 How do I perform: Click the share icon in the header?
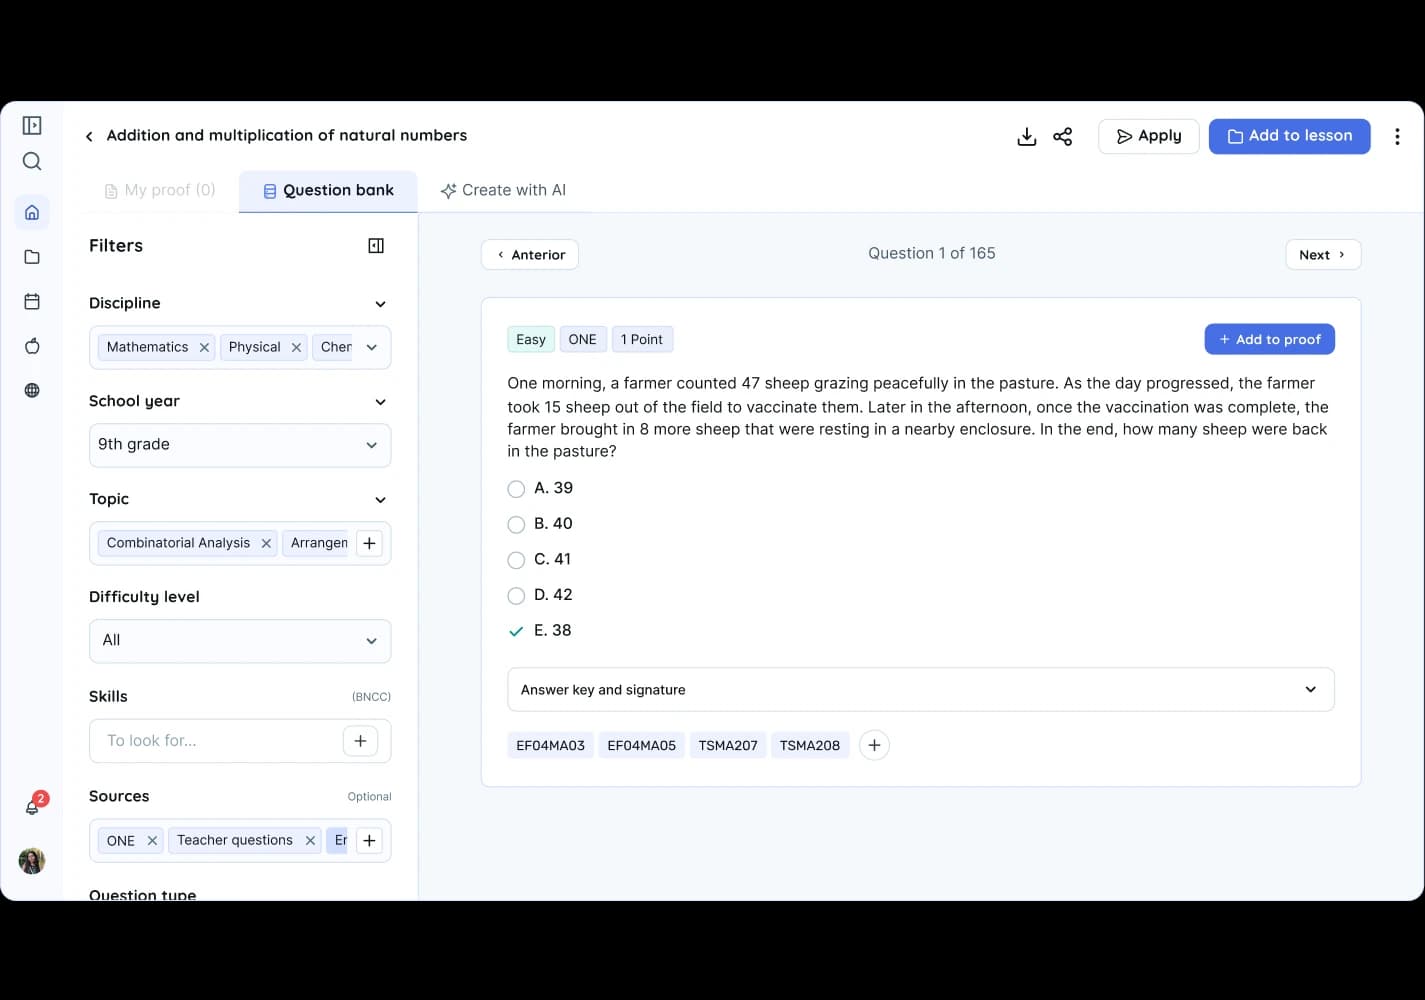[1063, 137]
